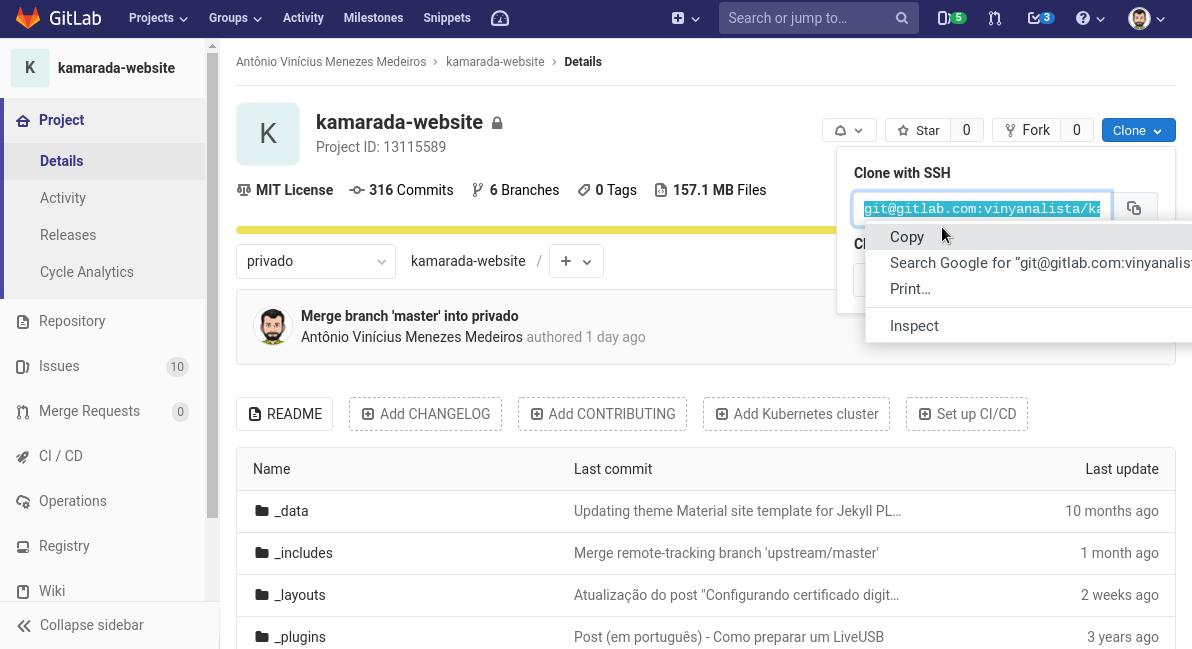This screenshot has width=1192, height=649.
Task: Click the GitLab fox logo
Action: tap(28, 18)
